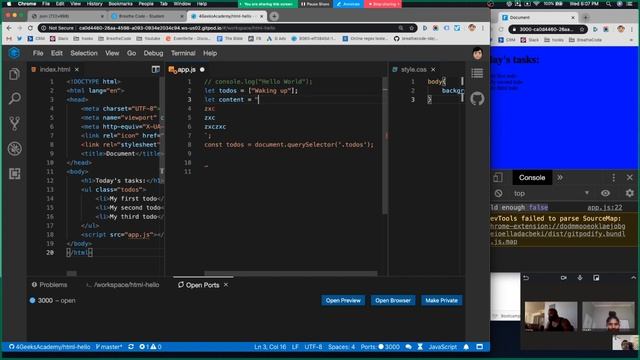
Task: Click the app.js horizontal scrollbar
Action: point(290,273)
